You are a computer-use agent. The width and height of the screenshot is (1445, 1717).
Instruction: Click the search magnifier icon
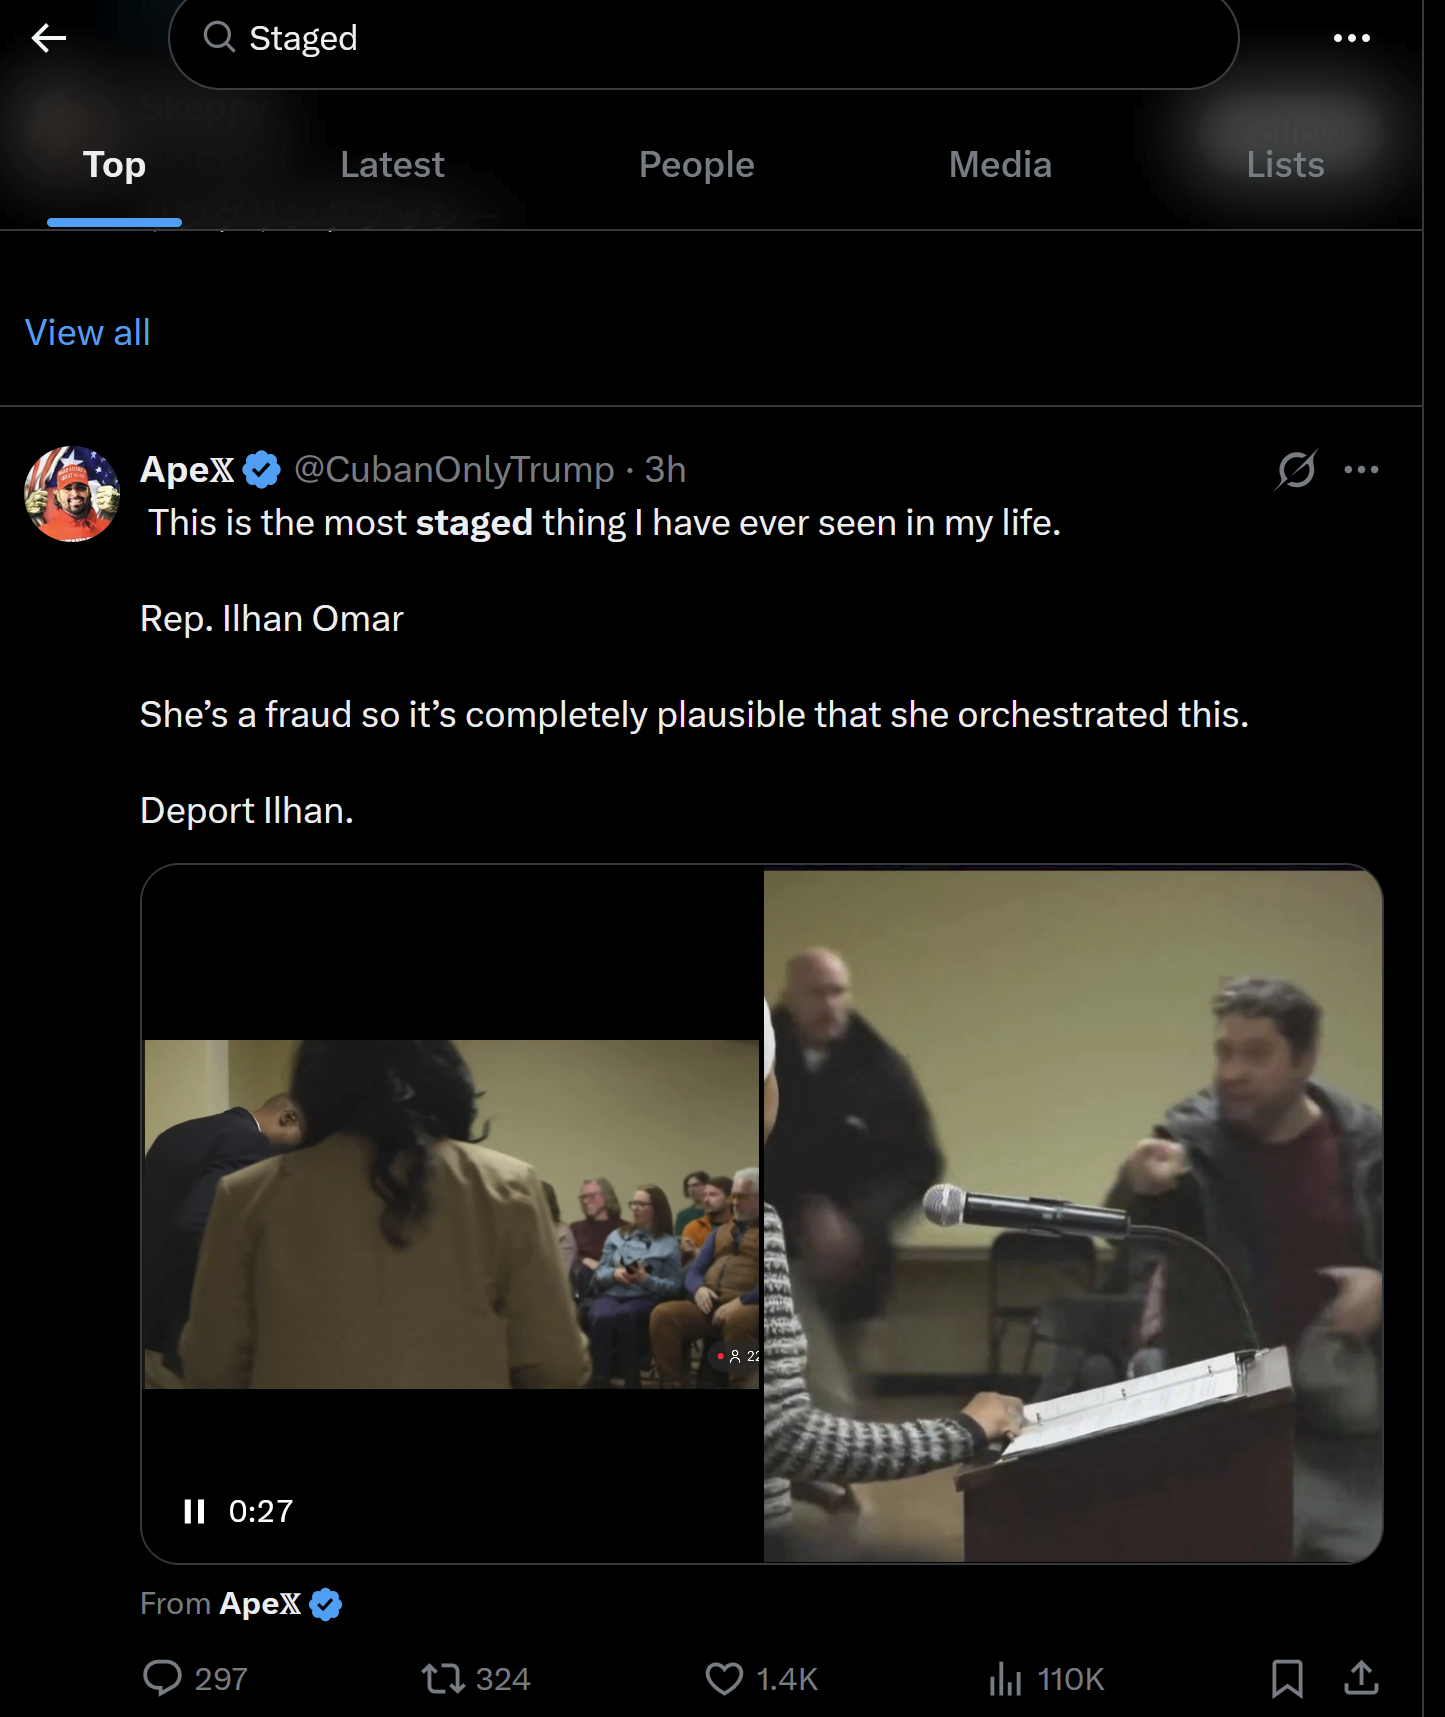[219, 38]
